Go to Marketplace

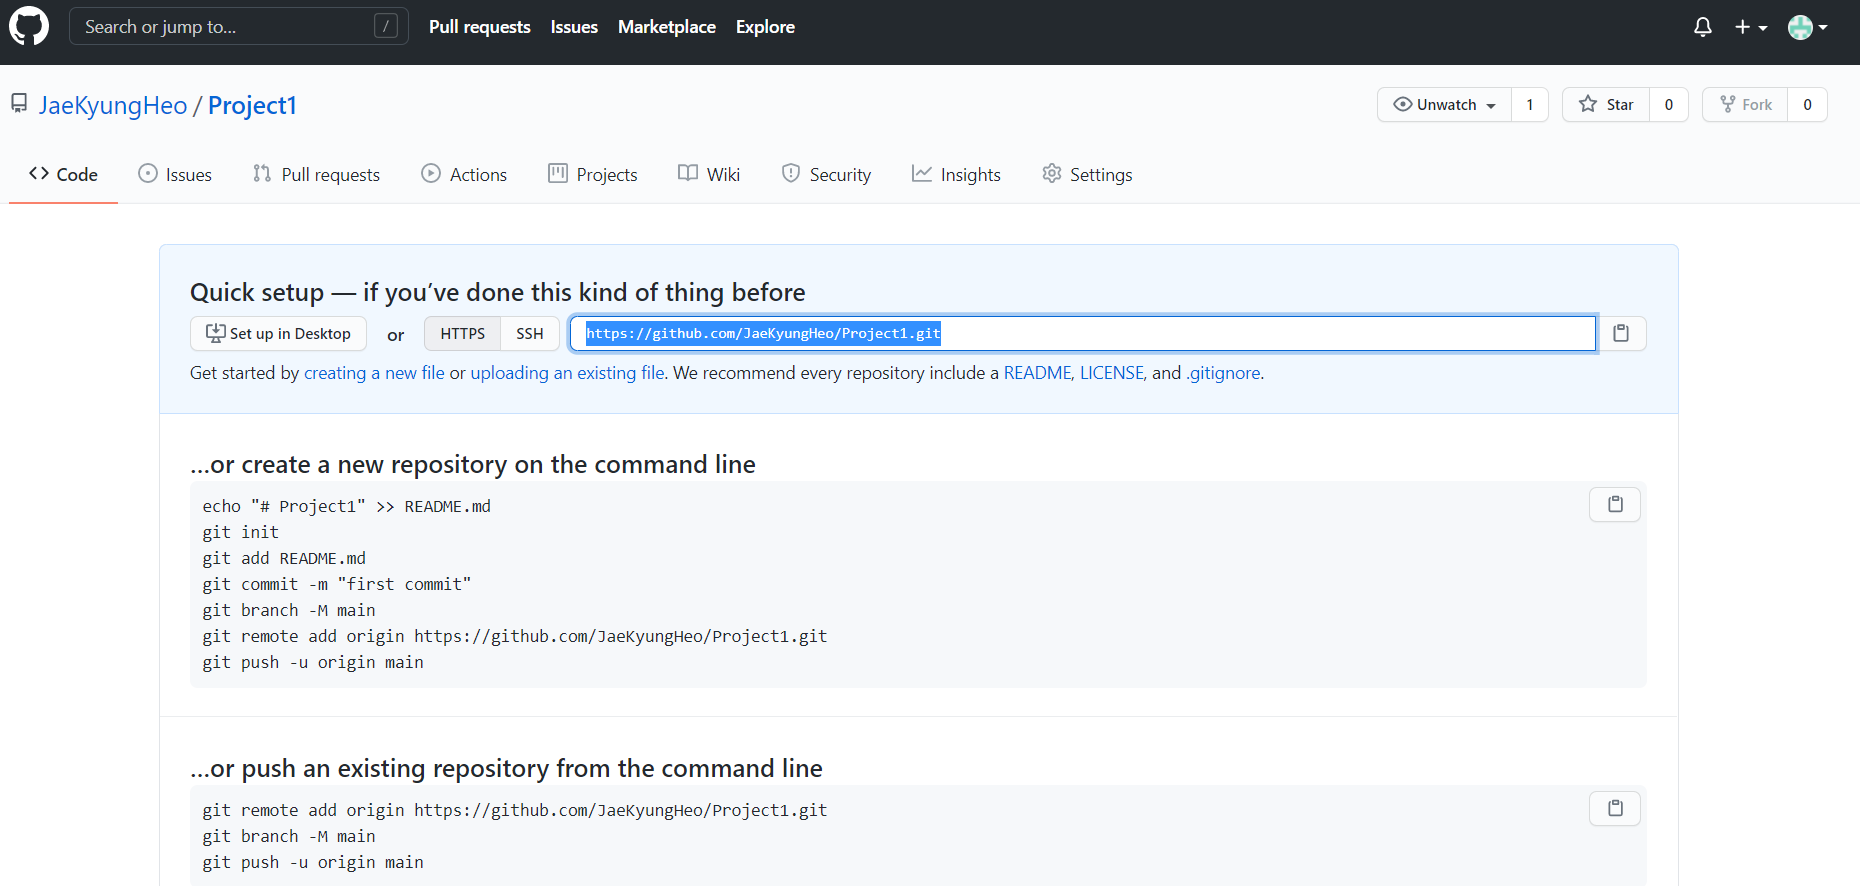coord(667,27)
